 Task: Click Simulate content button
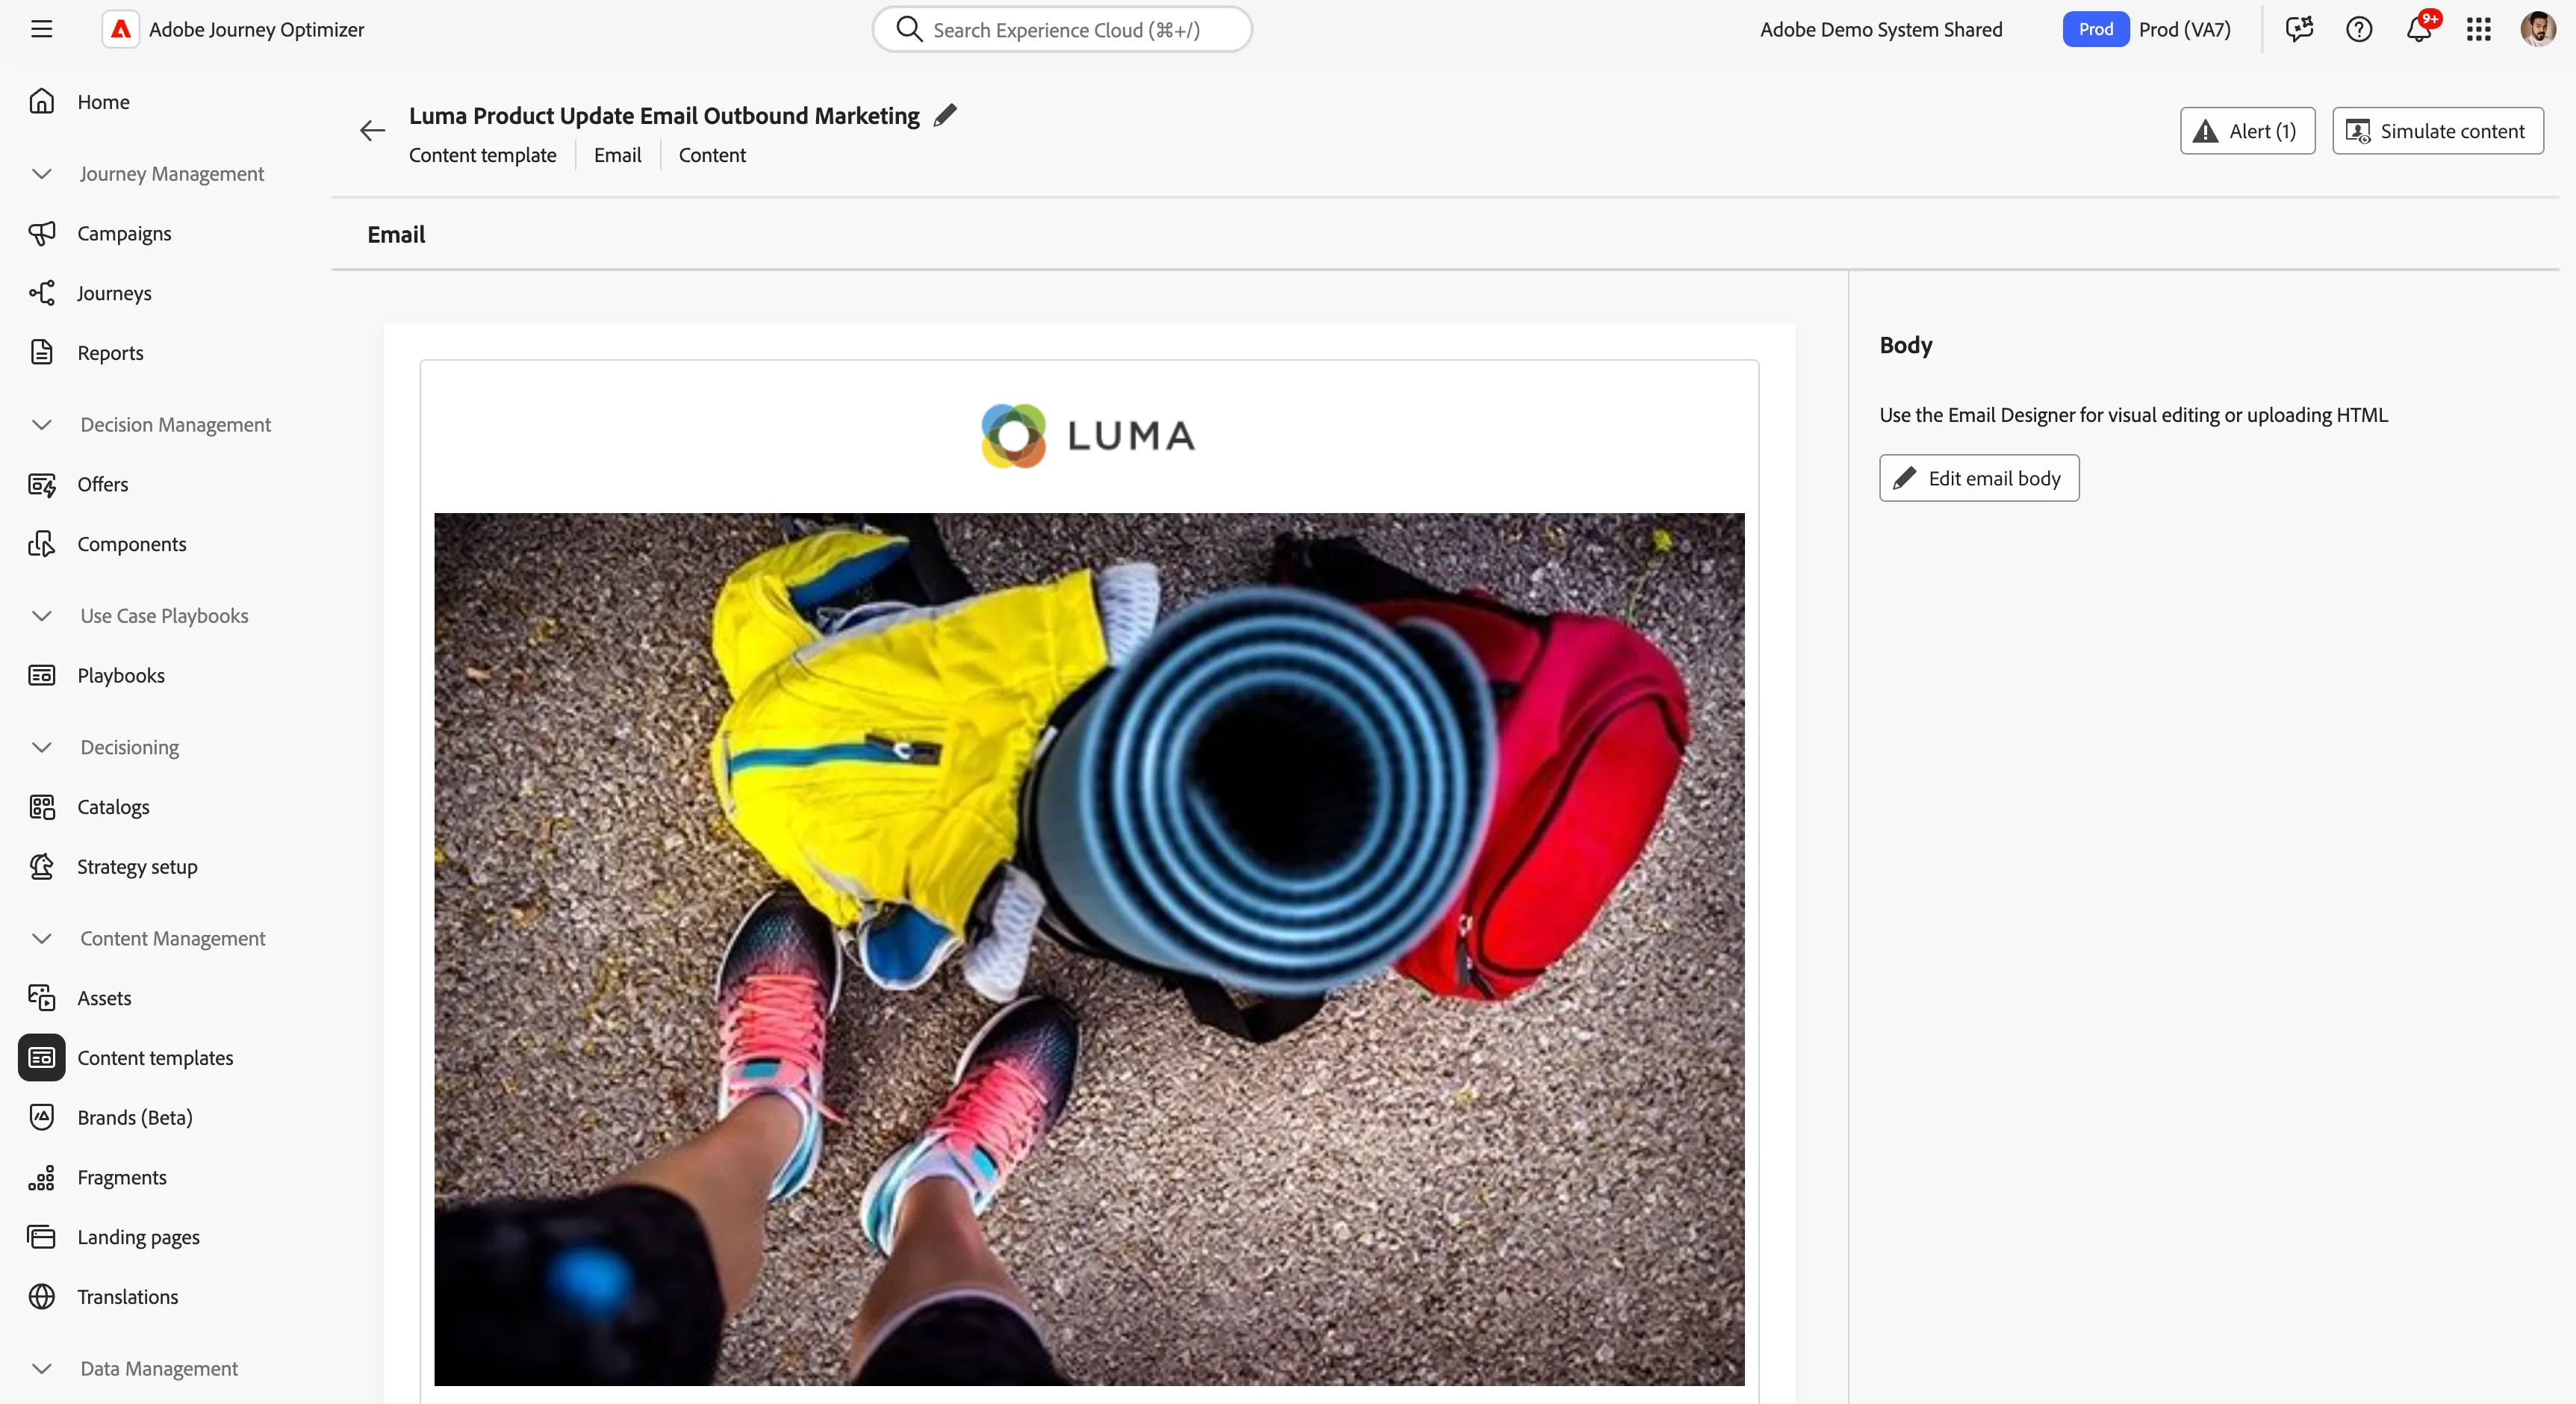(2437, 131)
